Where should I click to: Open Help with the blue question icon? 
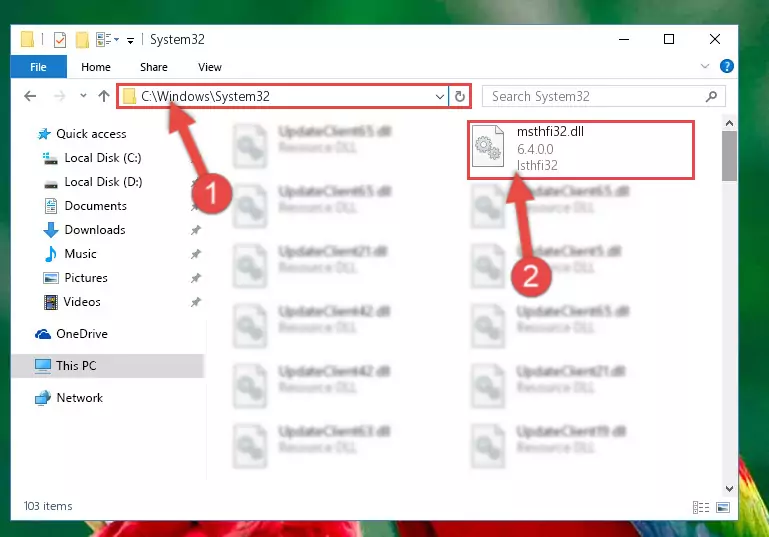tap(726, 66)
